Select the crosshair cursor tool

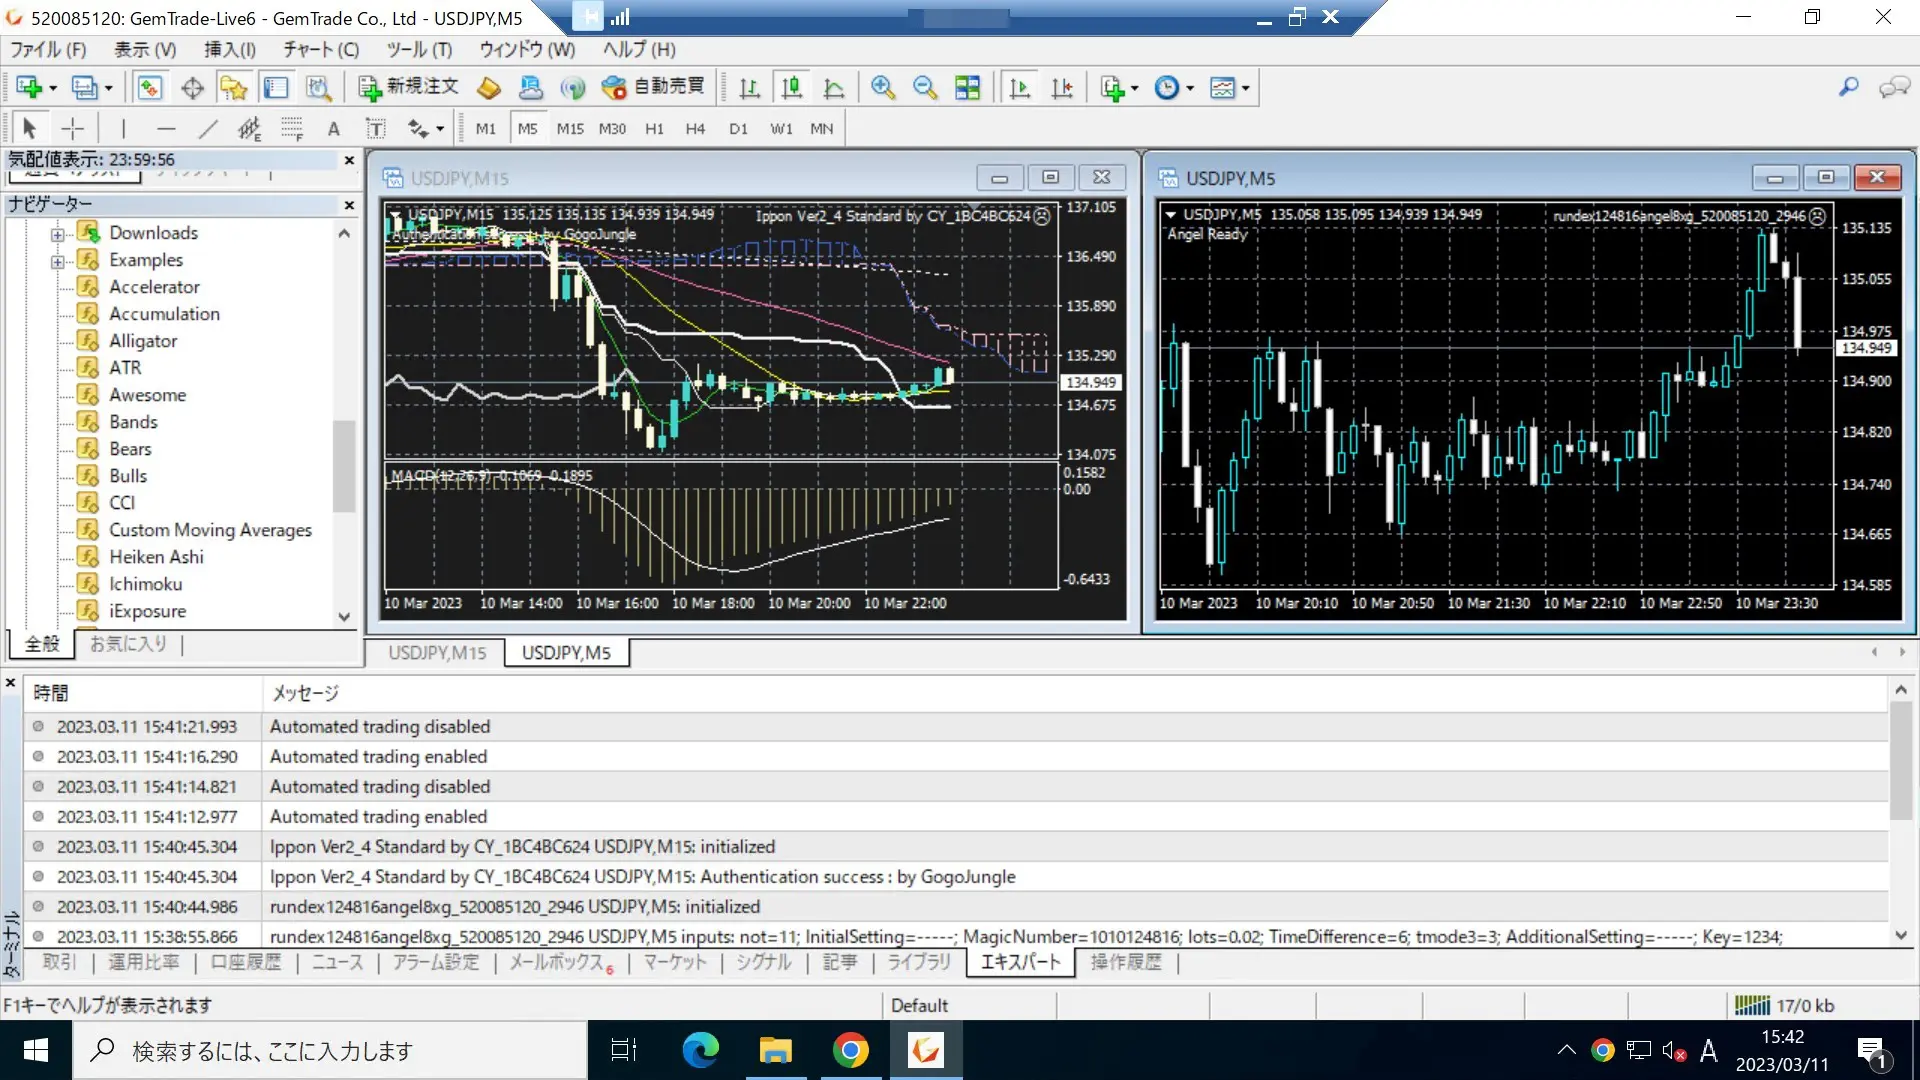click(x=72, y=128)
